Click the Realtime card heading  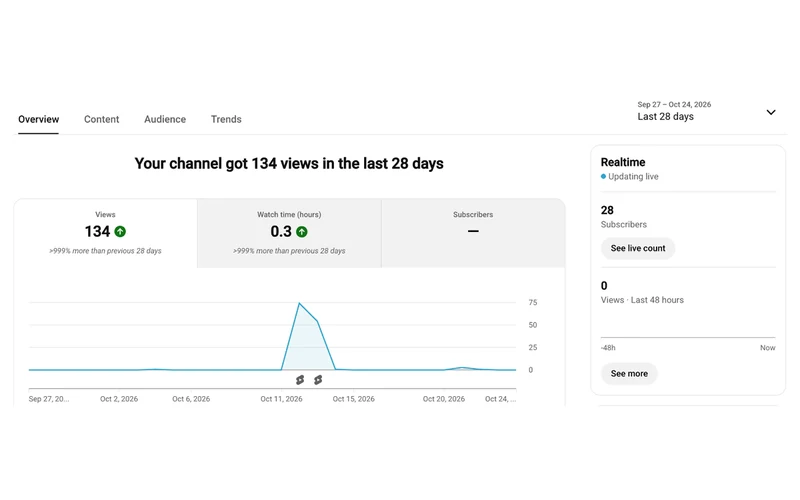pyautogui.click(x=623, y=162)
